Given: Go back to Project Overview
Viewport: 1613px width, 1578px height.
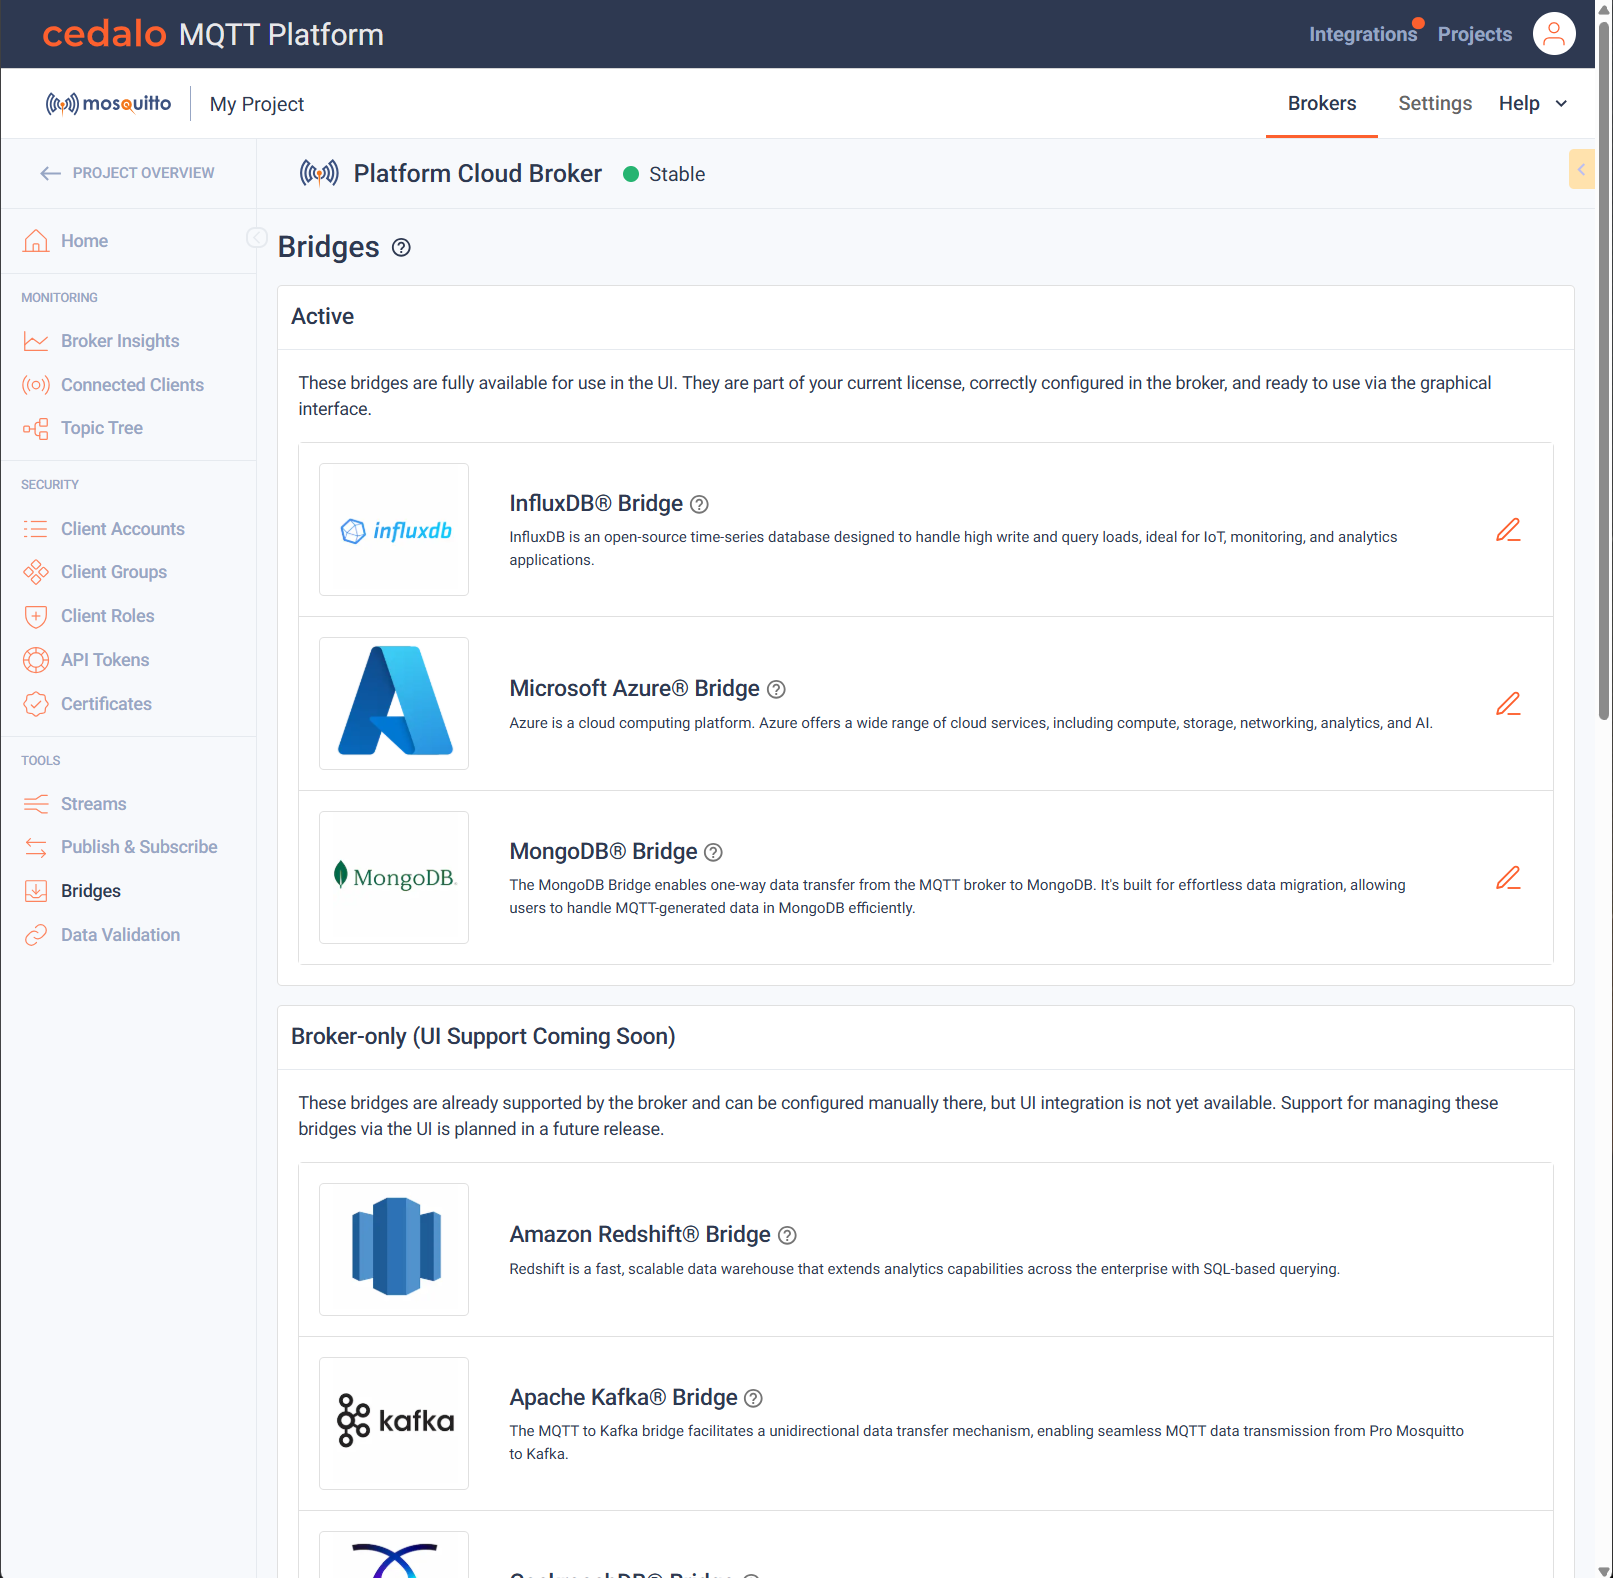Looking at the screenshot, I should (128, 173).
